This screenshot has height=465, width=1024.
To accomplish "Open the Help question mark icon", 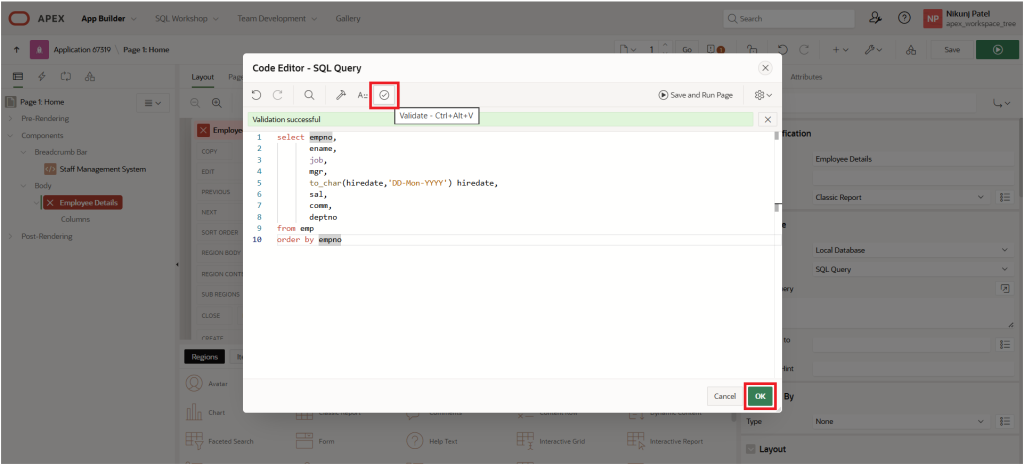I will (904, 18).
